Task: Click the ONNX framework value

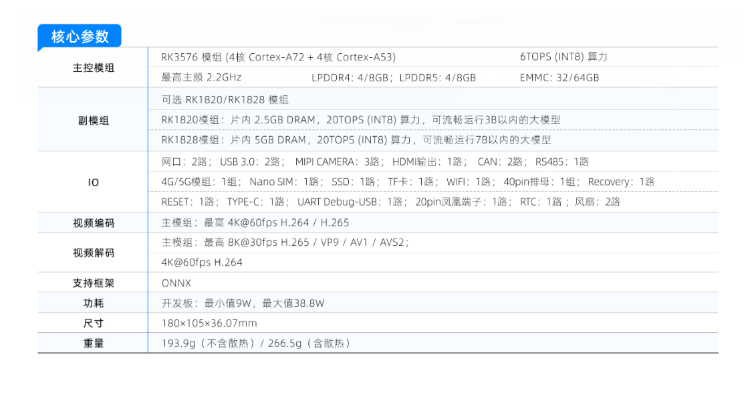Action: tap(176, 284)
